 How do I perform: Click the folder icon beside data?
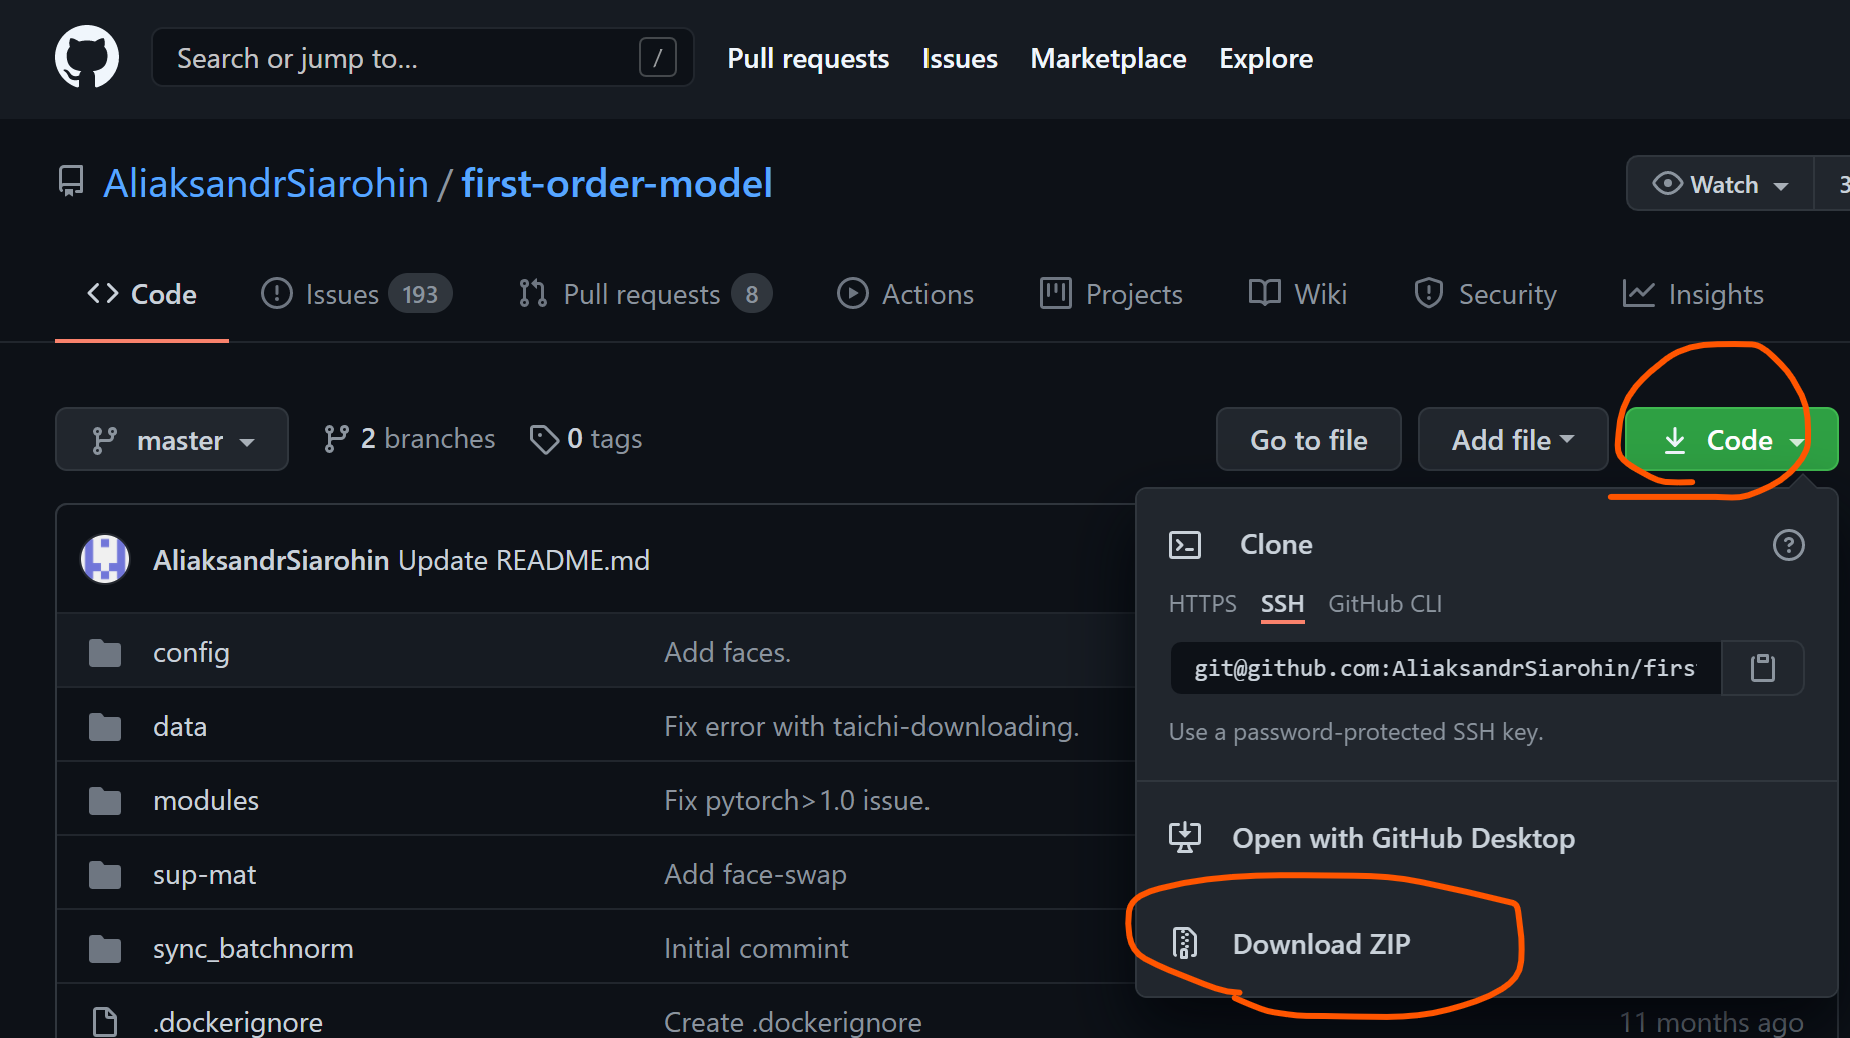pos(105,727)
